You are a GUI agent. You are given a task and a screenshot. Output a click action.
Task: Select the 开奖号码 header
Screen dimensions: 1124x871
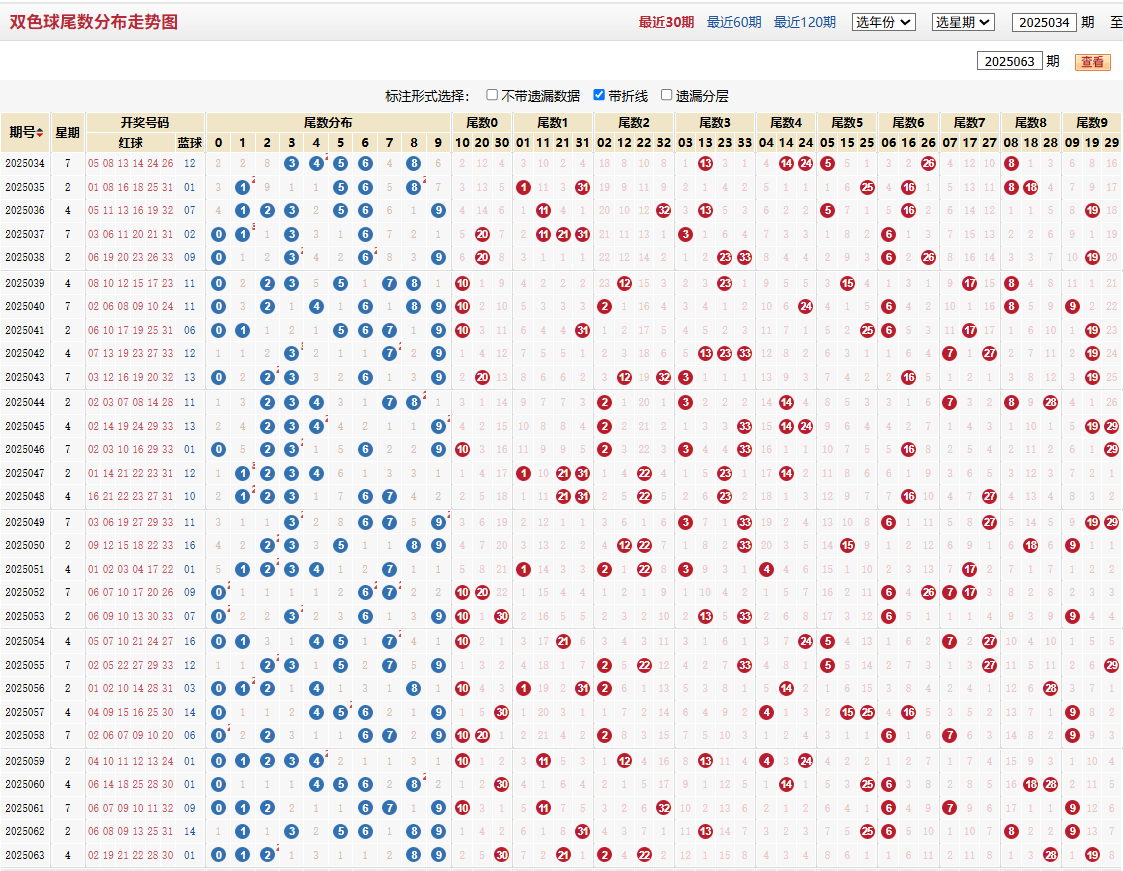(145, 123)
